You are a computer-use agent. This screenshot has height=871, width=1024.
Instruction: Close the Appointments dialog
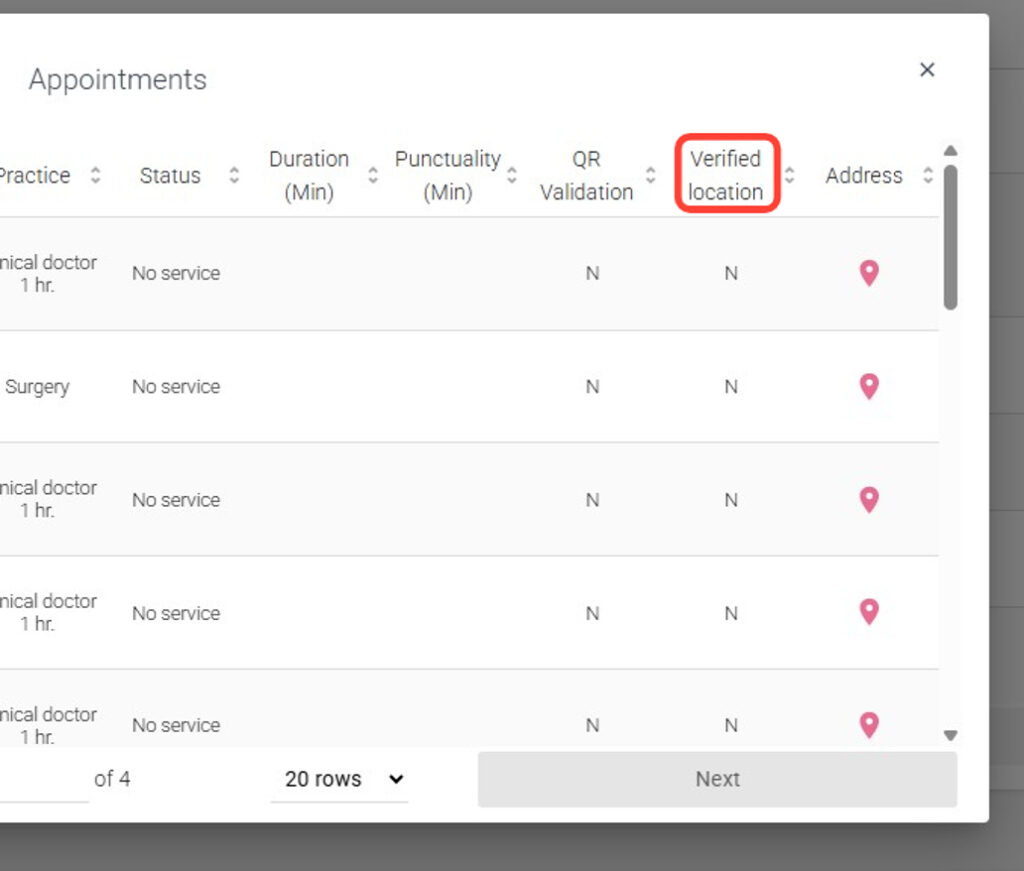(x=927, y=70)
